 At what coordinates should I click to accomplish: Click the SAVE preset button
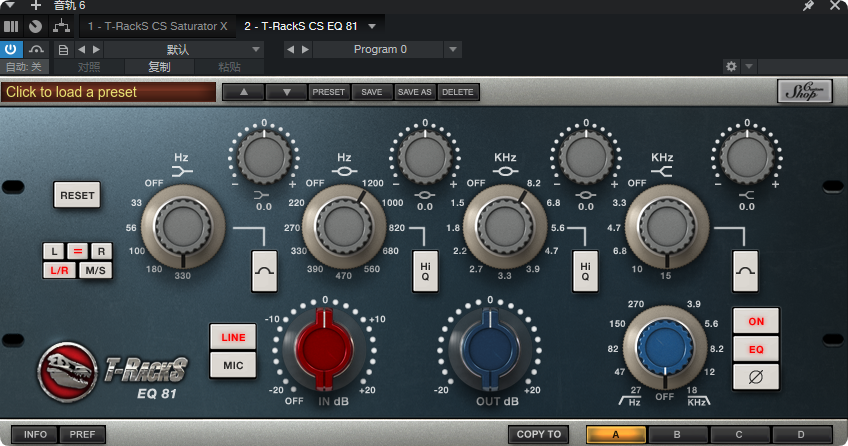click(372, 92)
